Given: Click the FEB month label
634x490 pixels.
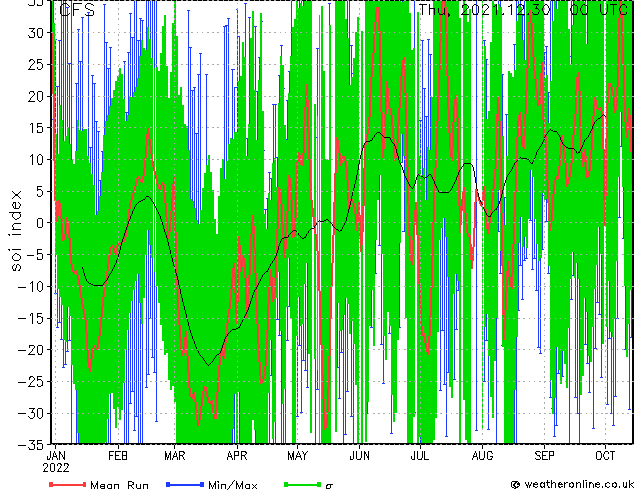Looking at the screenshot, I should click(x=118, y=456).
